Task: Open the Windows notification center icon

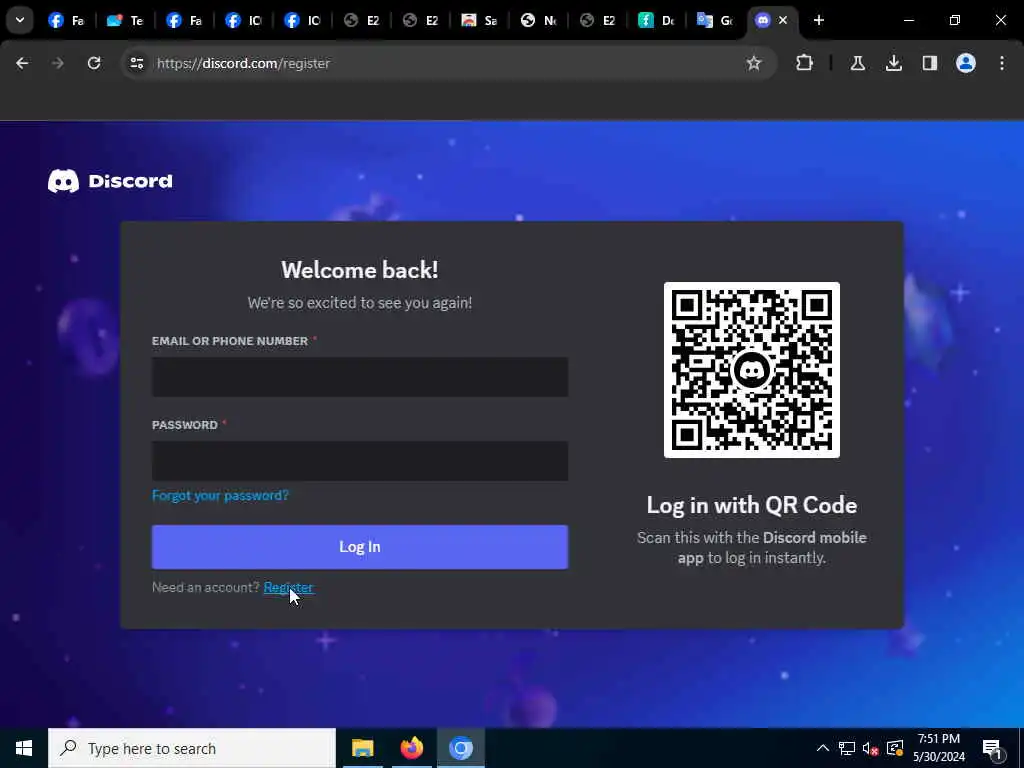Action: click(x=993, y=748)
